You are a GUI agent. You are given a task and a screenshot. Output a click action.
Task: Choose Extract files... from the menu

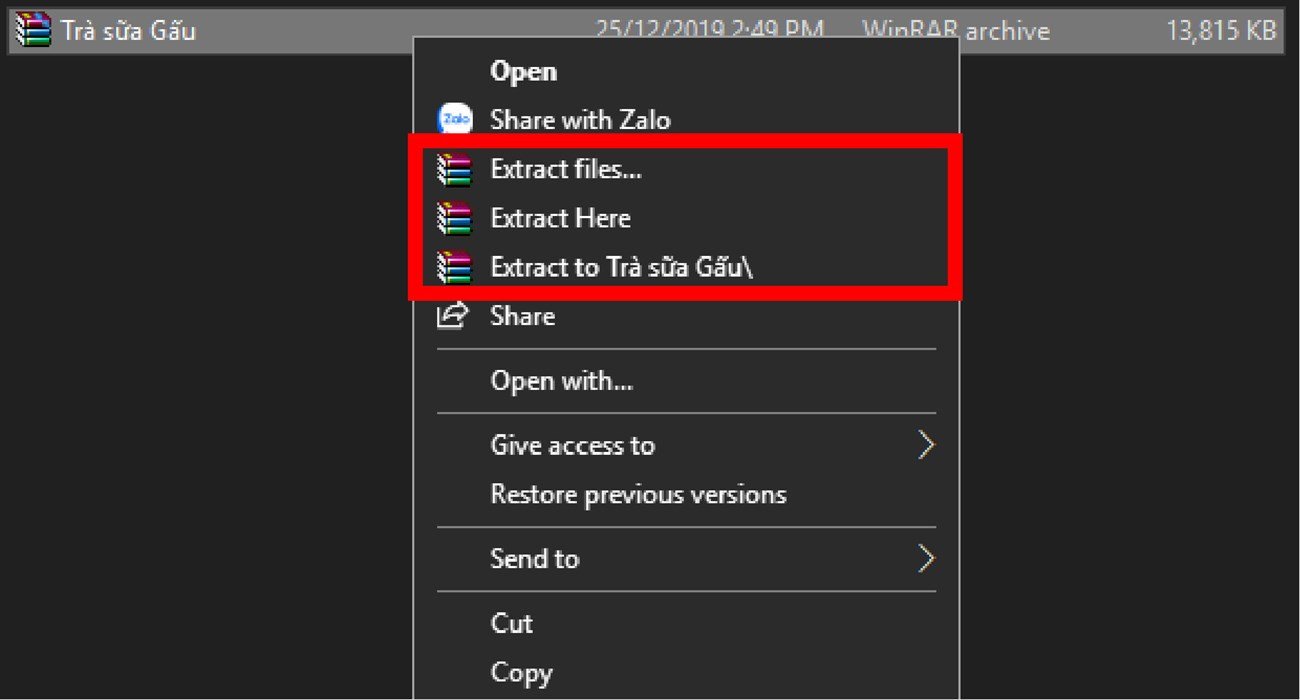[566, 169]
